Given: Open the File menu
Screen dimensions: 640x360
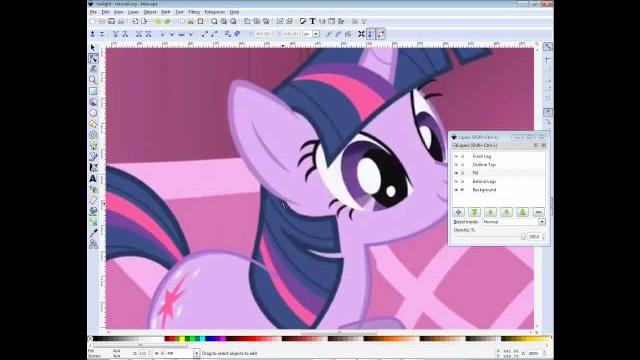Looking at the screenshot, I should tap(93, 12).
